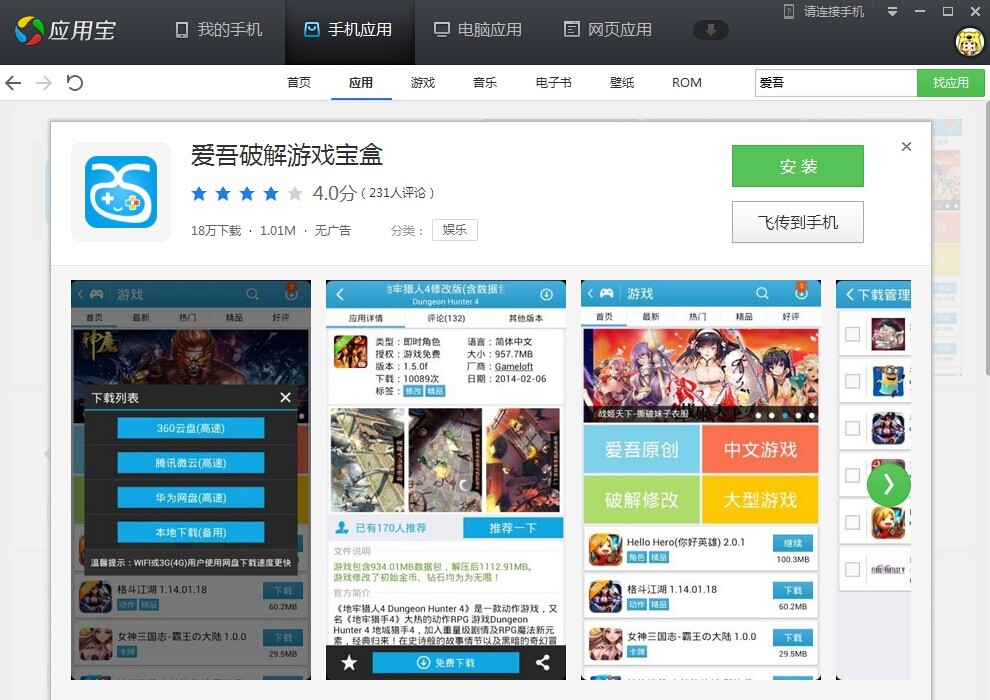Click the 安装 install button
Image resolution: width=990 pixels, height=700 pixels.
[798, 166]
